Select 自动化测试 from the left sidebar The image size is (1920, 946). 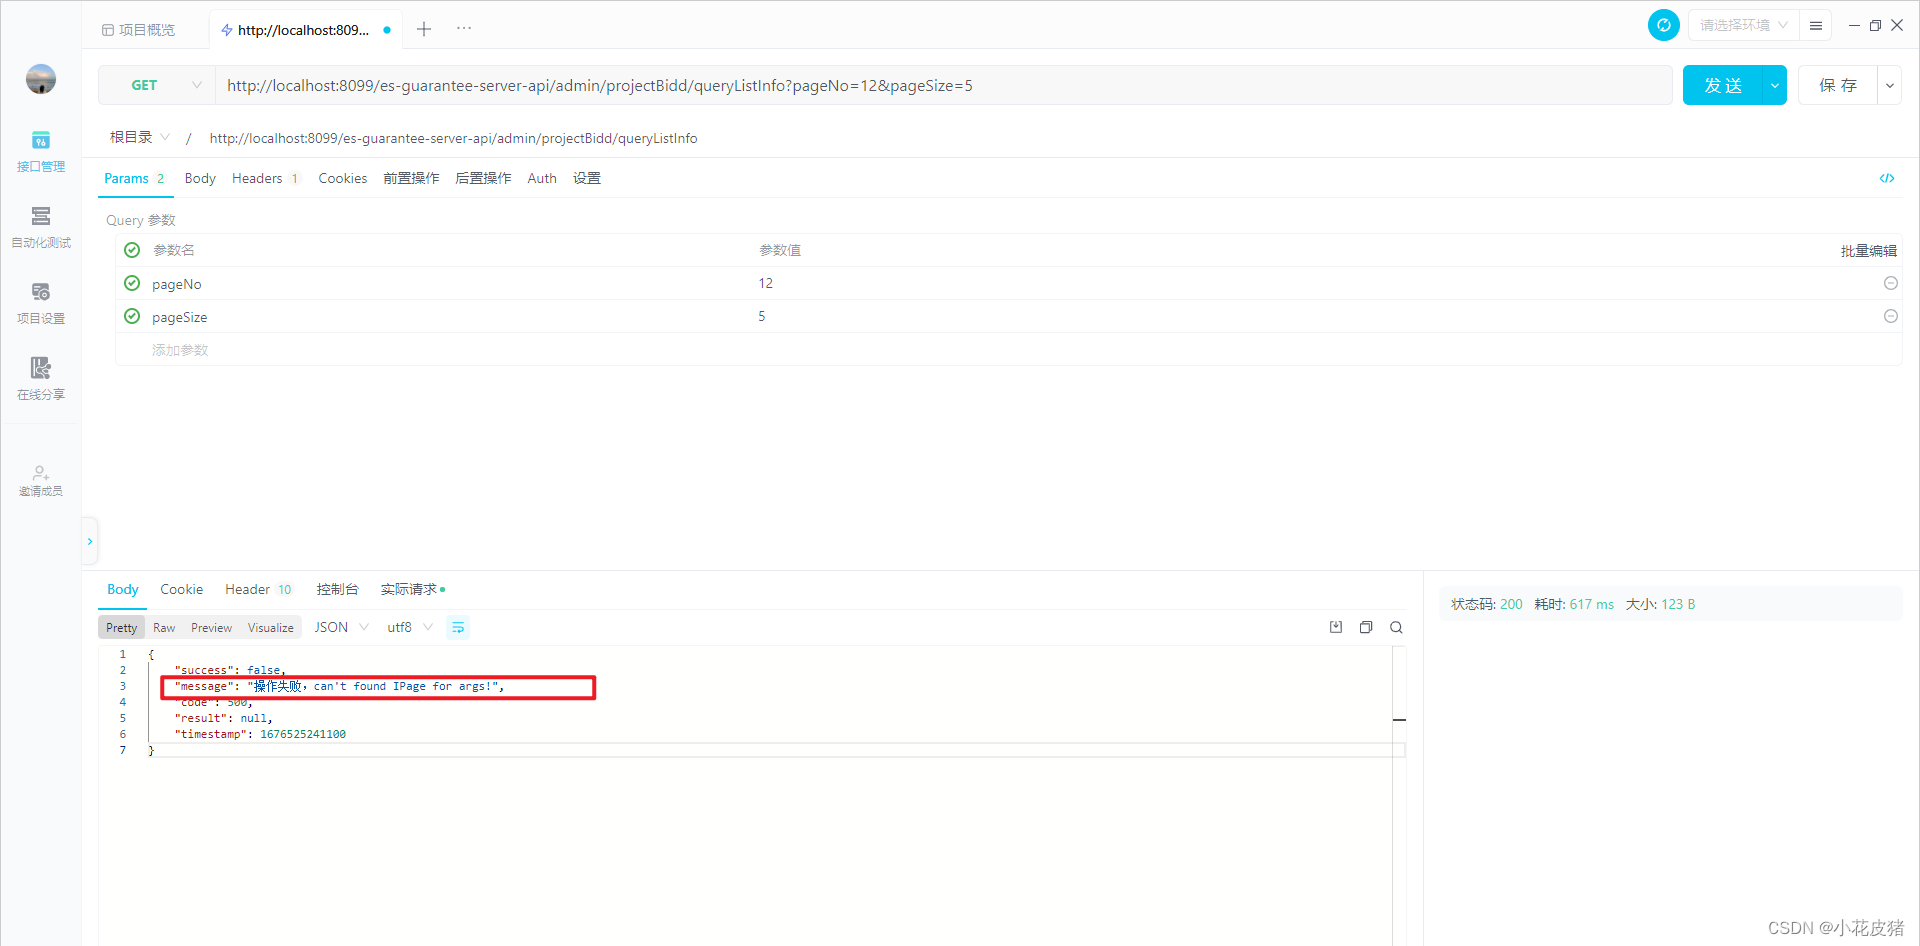click(x=40, y=228)
